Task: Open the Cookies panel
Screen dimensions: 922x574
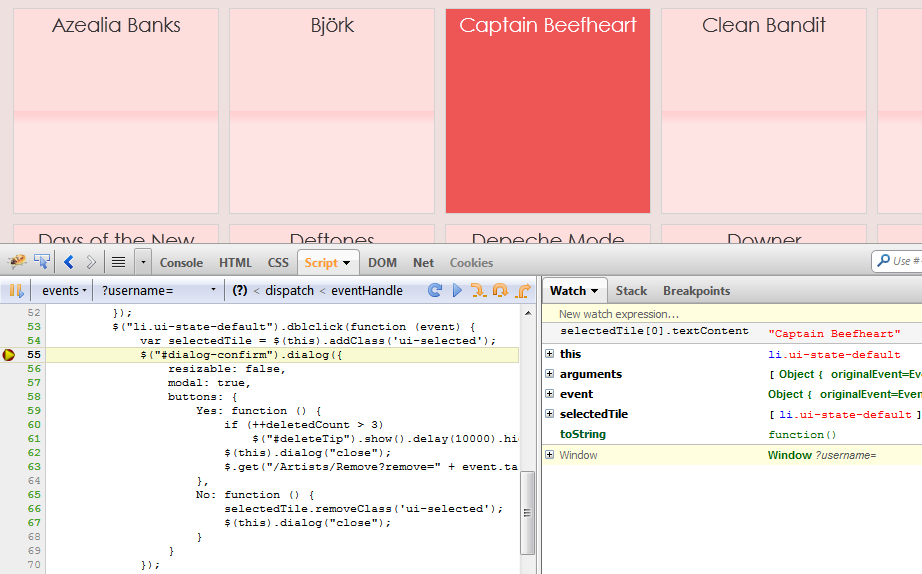Action: point(472,263)
